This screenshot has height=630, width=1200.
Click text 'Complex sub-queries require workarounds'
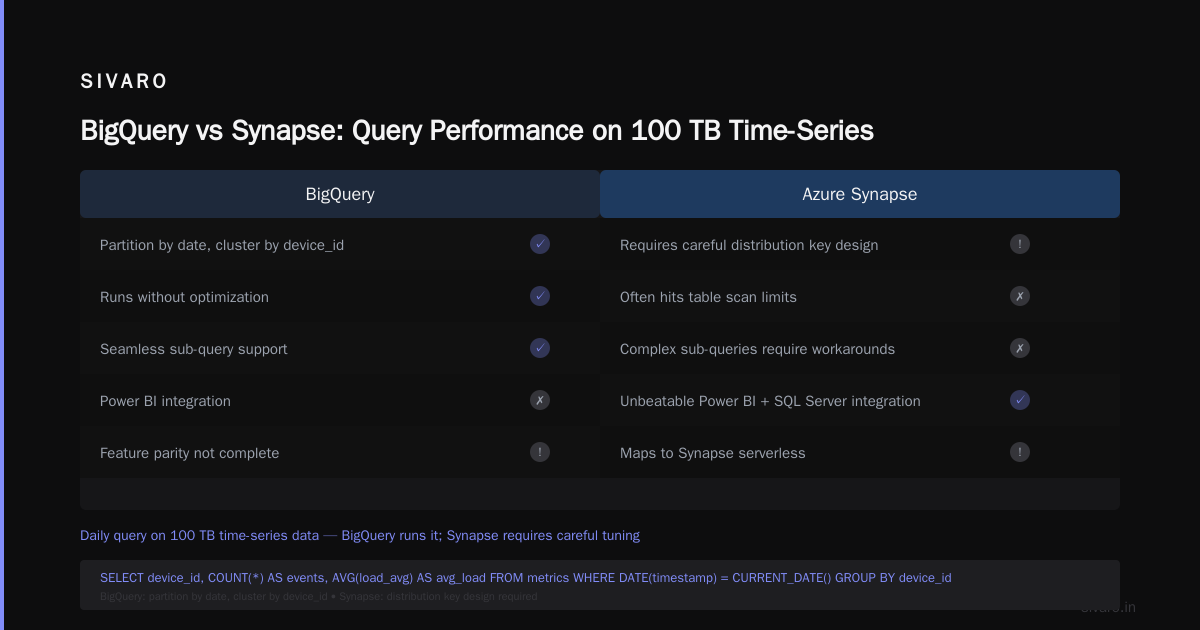(757, 349)
